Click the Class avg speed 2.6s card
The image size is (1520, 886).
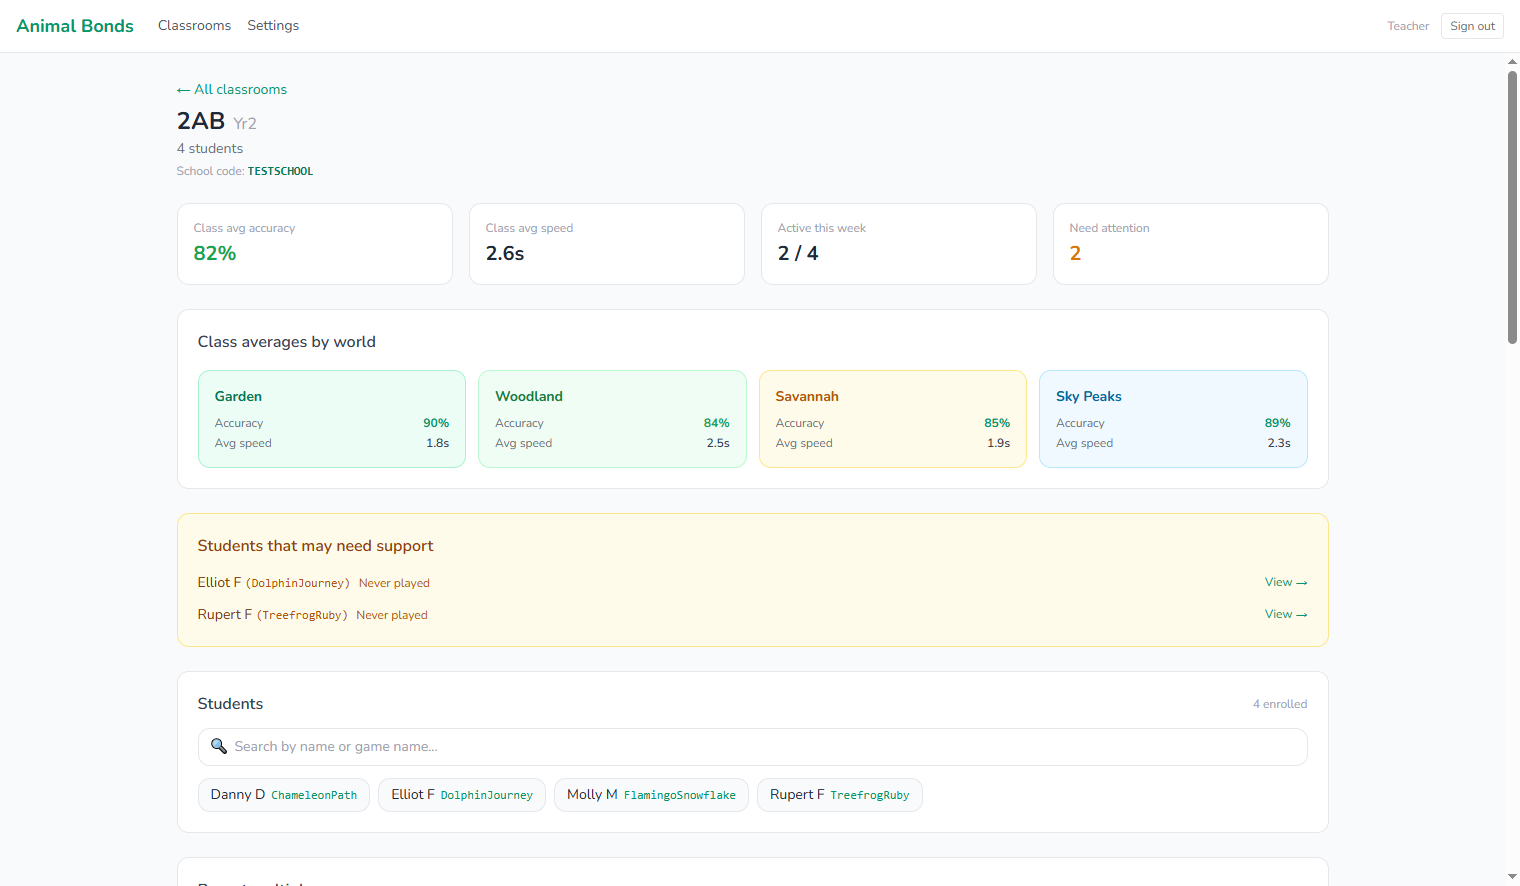(x=607, y=244)
